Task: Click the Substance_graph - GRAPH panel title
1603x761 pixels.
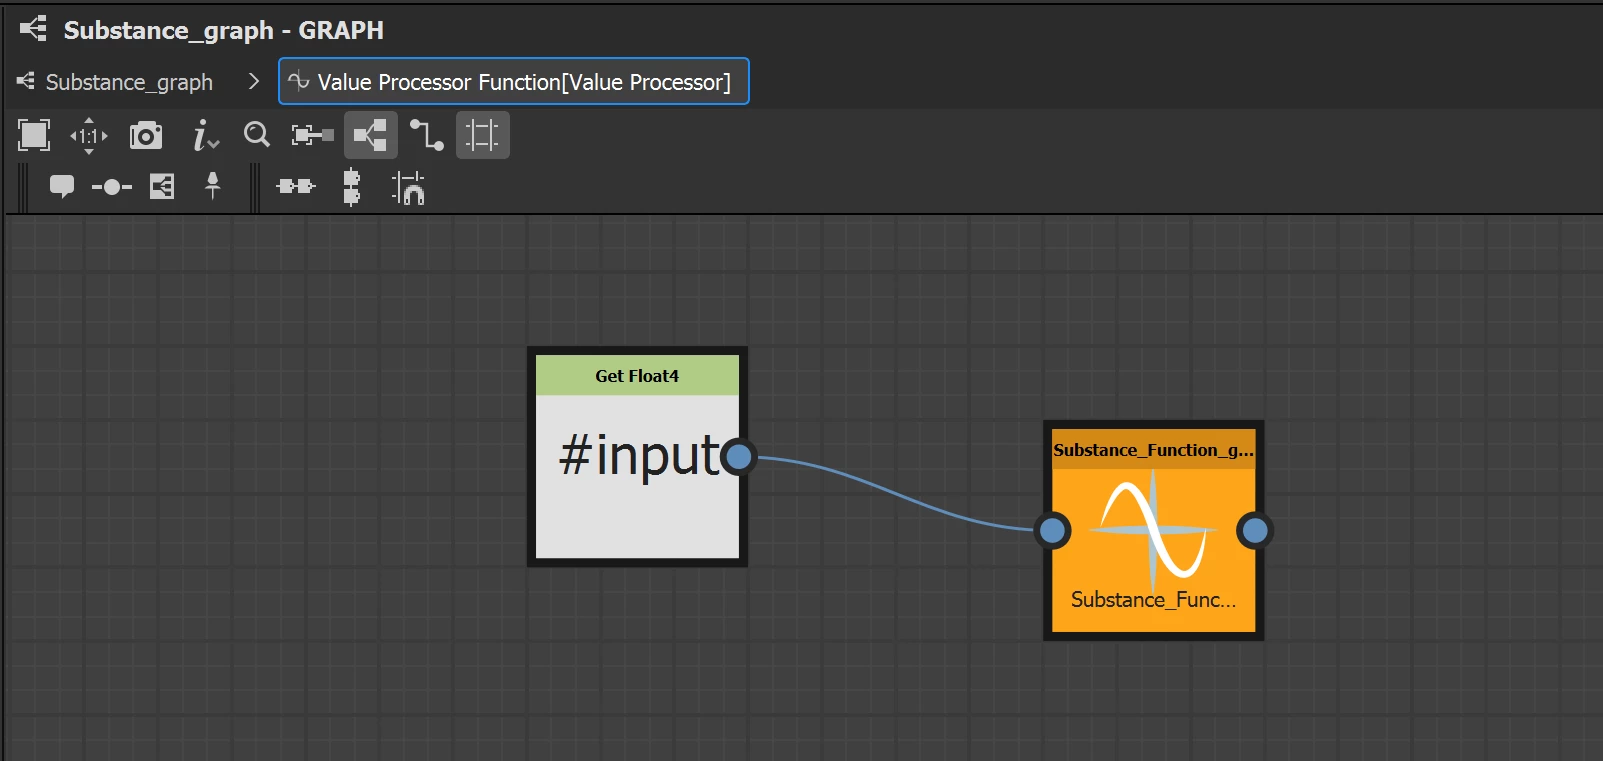Action: tap(224, 30)
